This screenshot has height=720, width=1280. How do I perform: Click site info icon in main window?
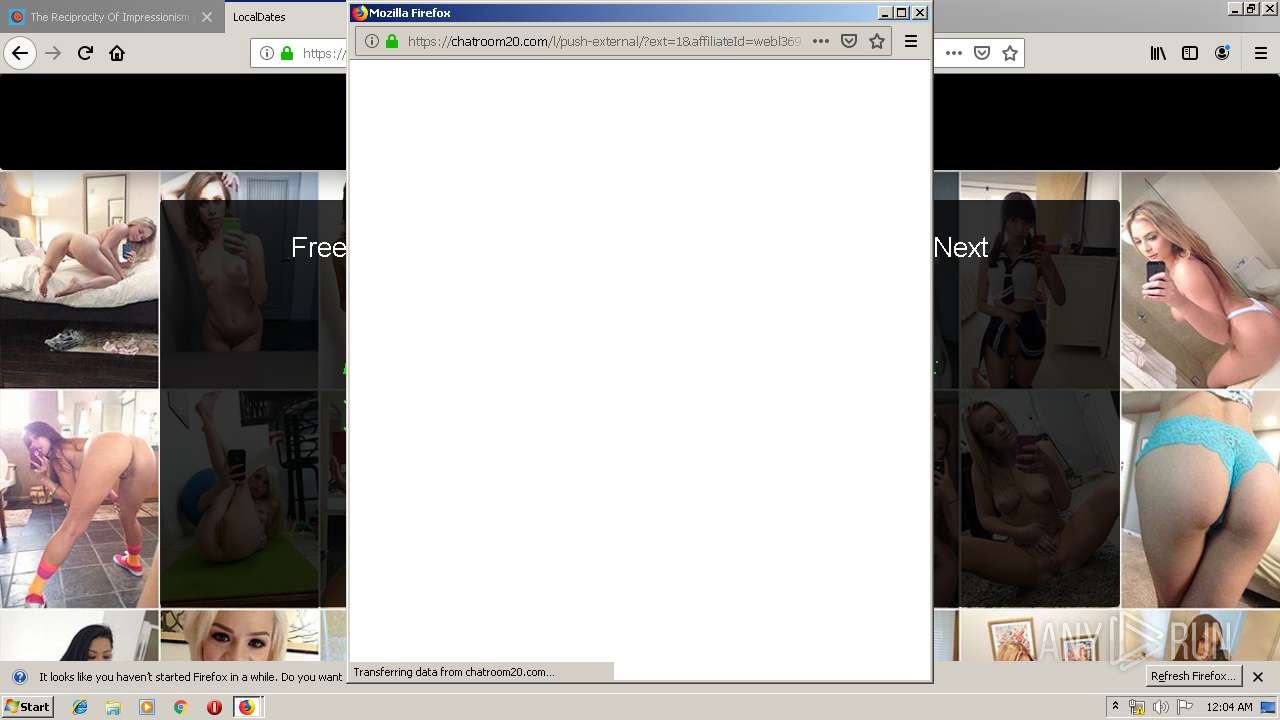coord(267,53)
